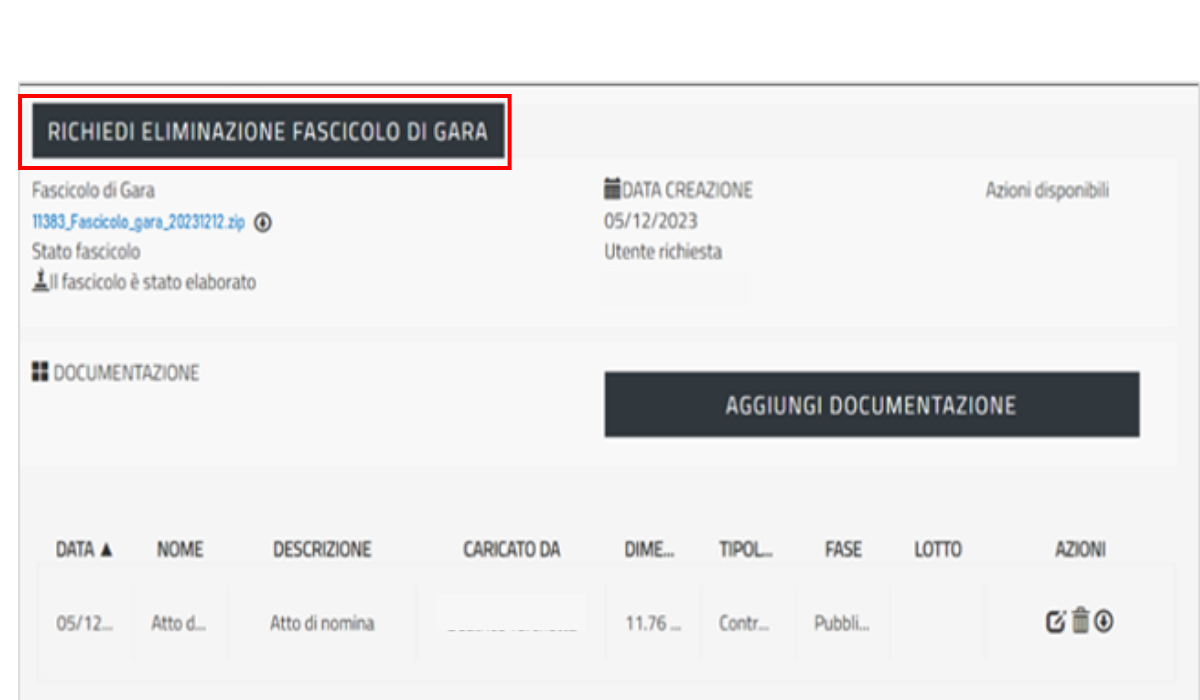Click the download icon beside the zip file
The height and width of the screenshot is (700, 1200).
tap(263, 223)
